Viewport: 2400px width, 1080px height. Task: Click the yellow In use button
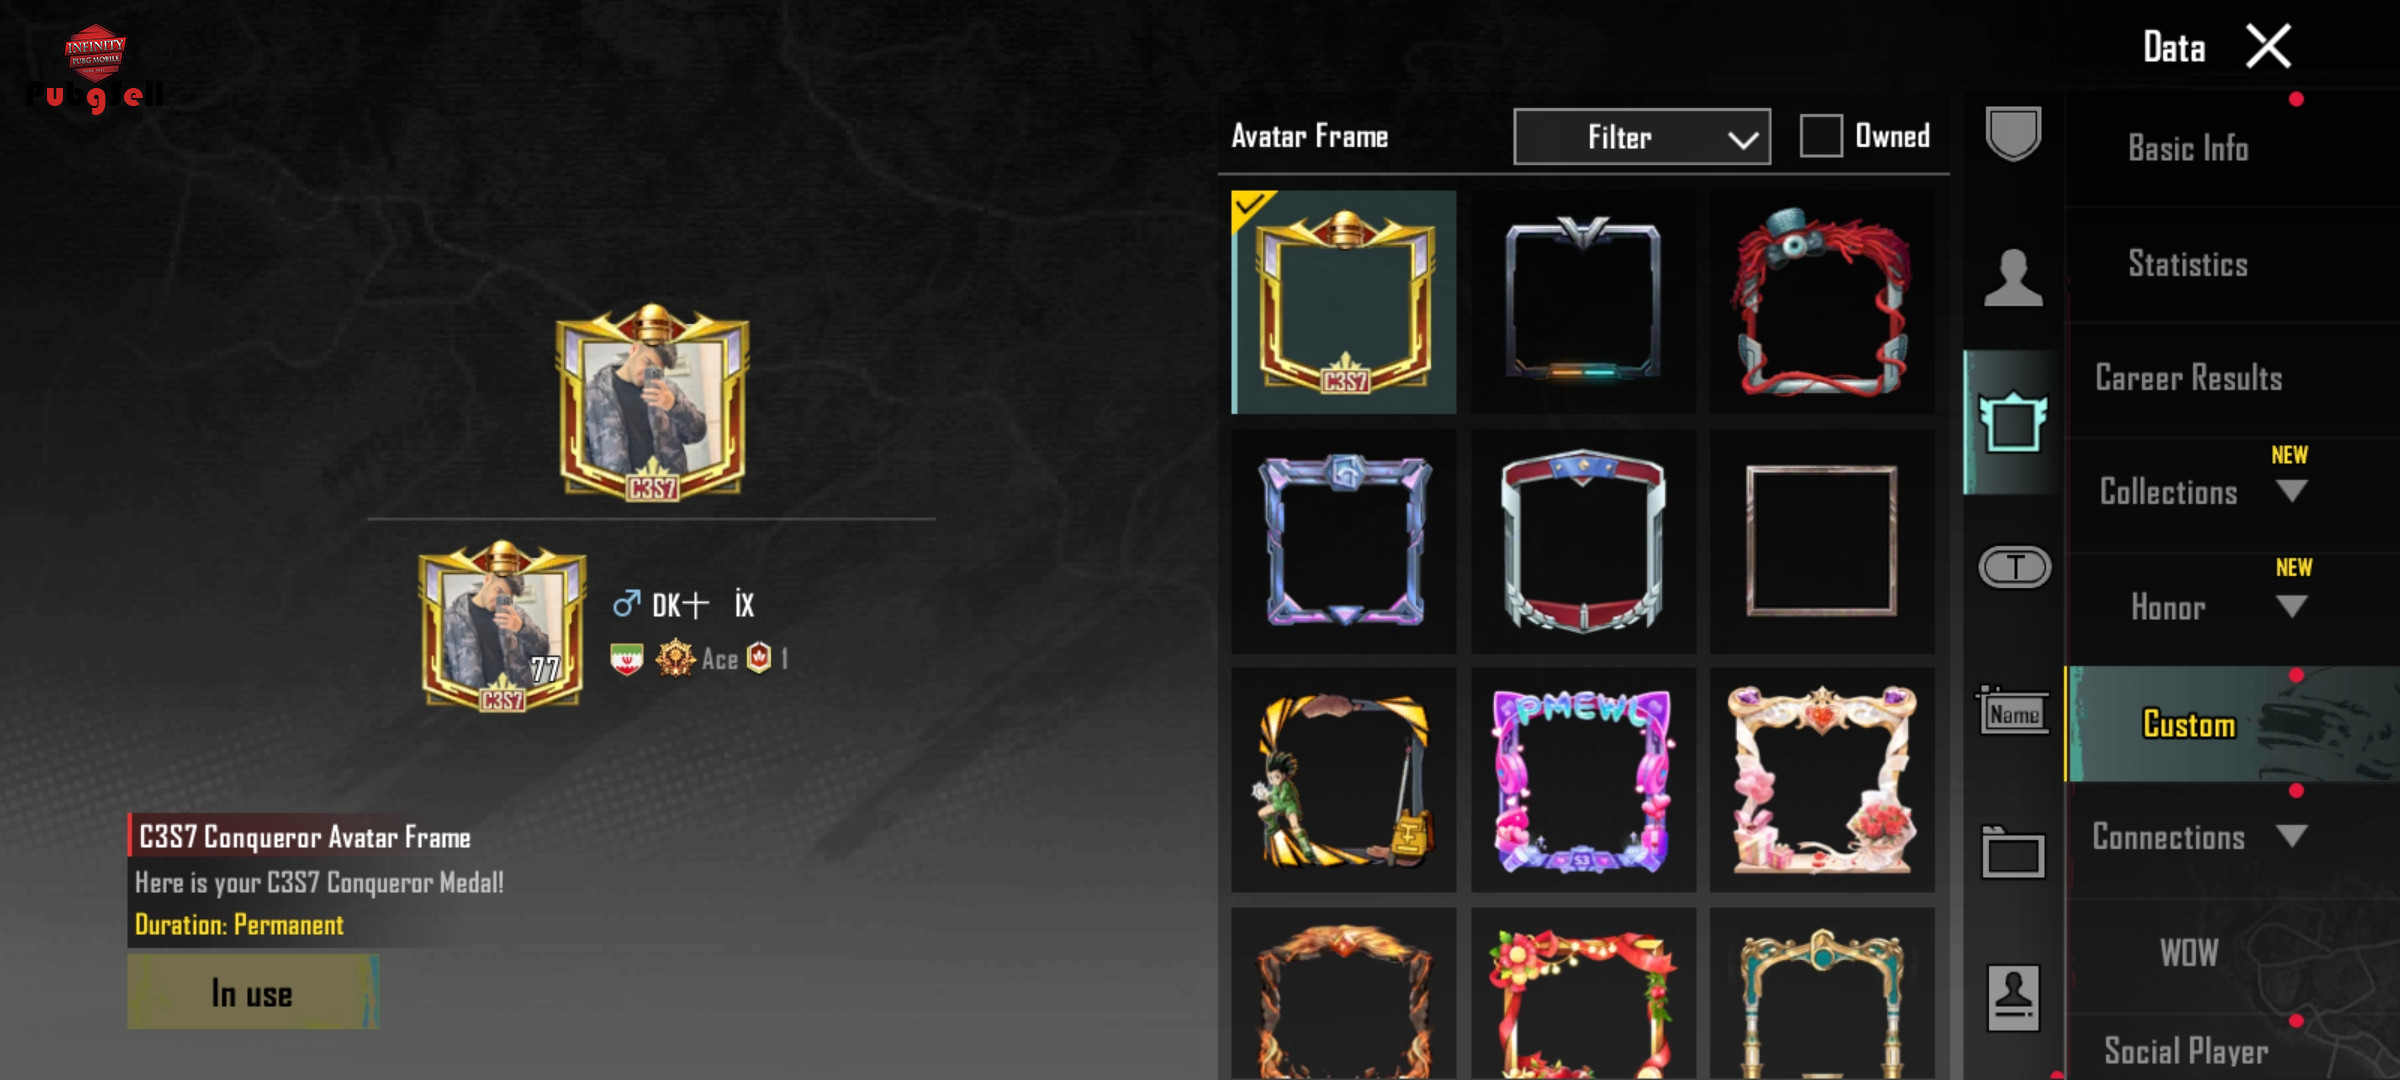click(x=253, y=992)
